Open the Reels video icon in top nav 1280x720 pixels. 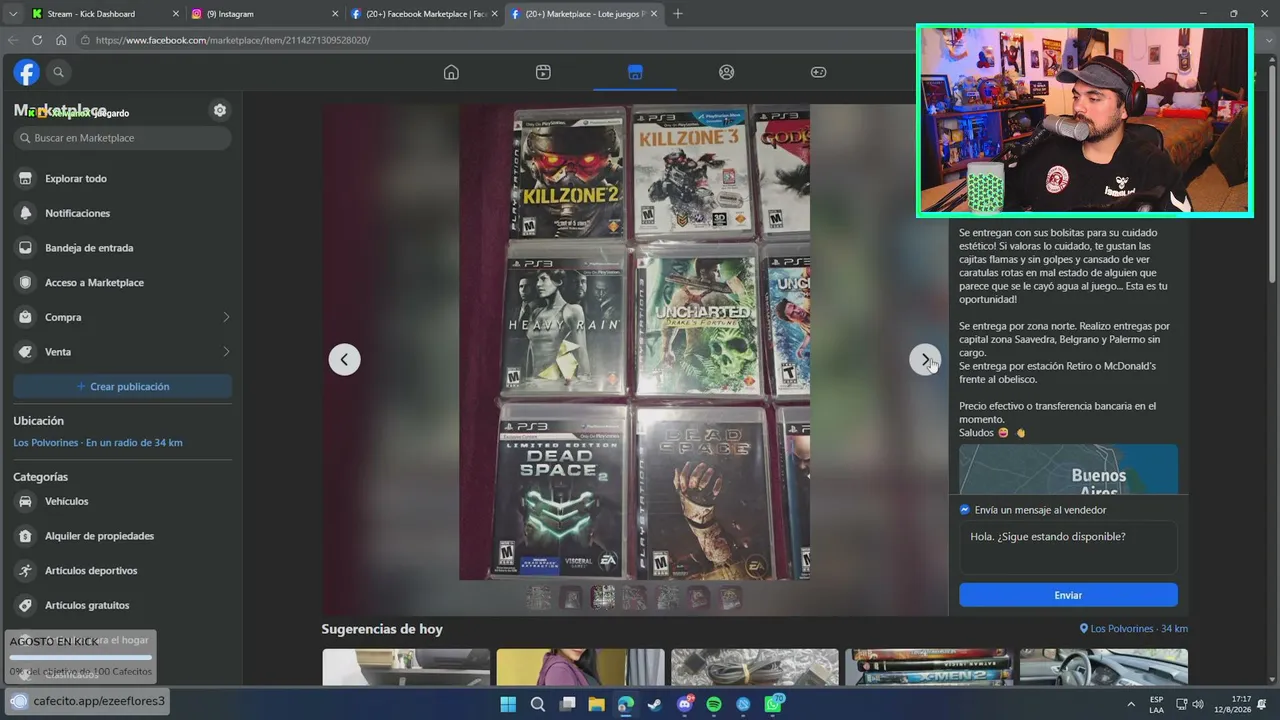543,72
